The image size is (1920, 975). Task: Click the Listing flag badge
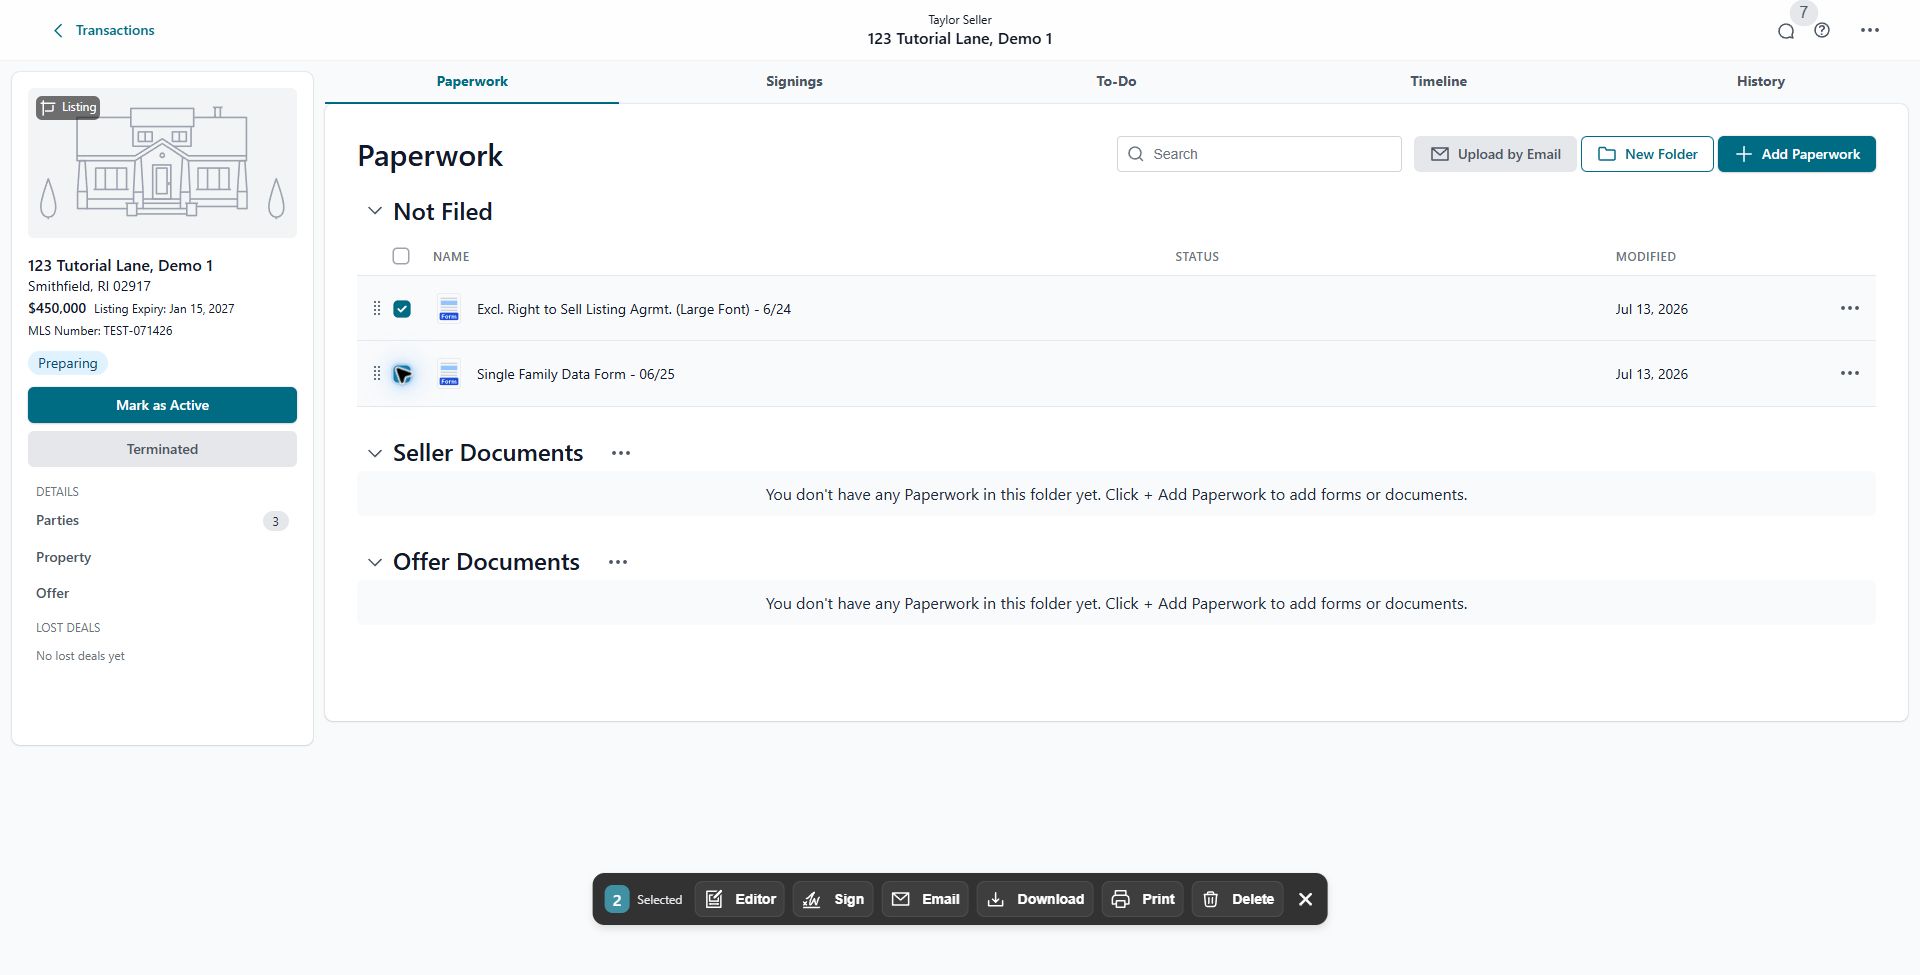tap(68, 107)
